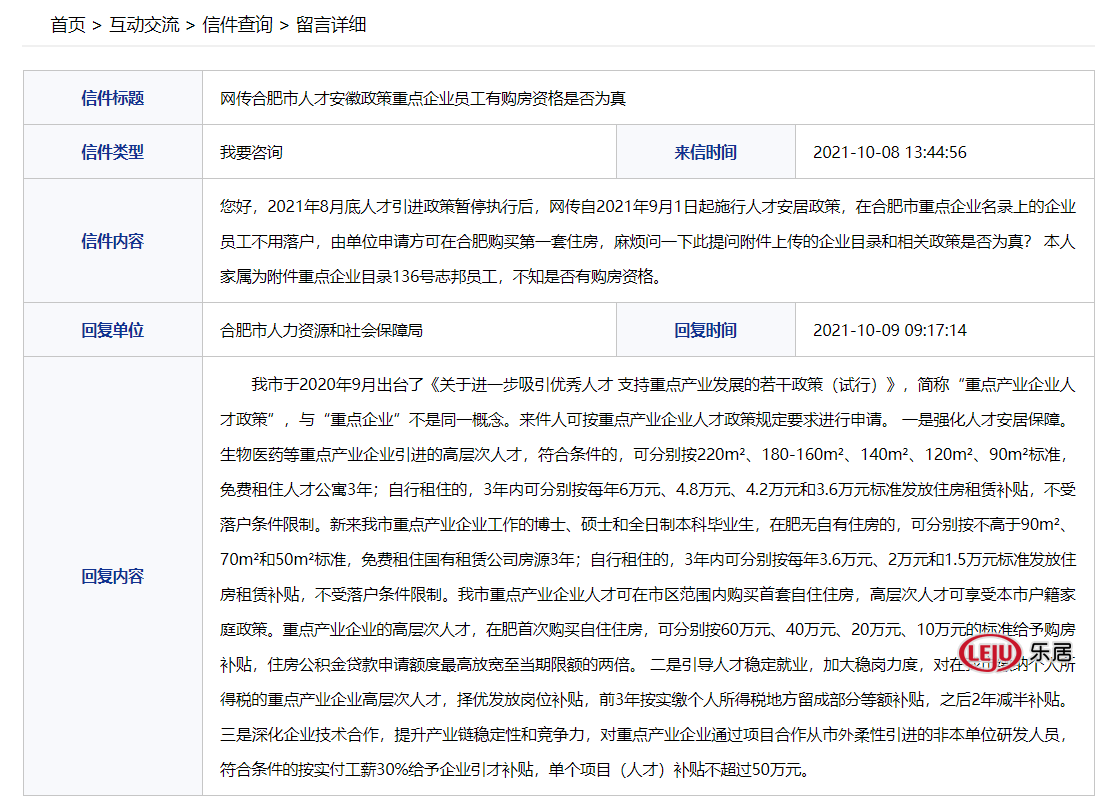Viewport: 1118px width, 808px height.
Task: Click the line mentioning 136号志邦员工
Action: (443, 277)
